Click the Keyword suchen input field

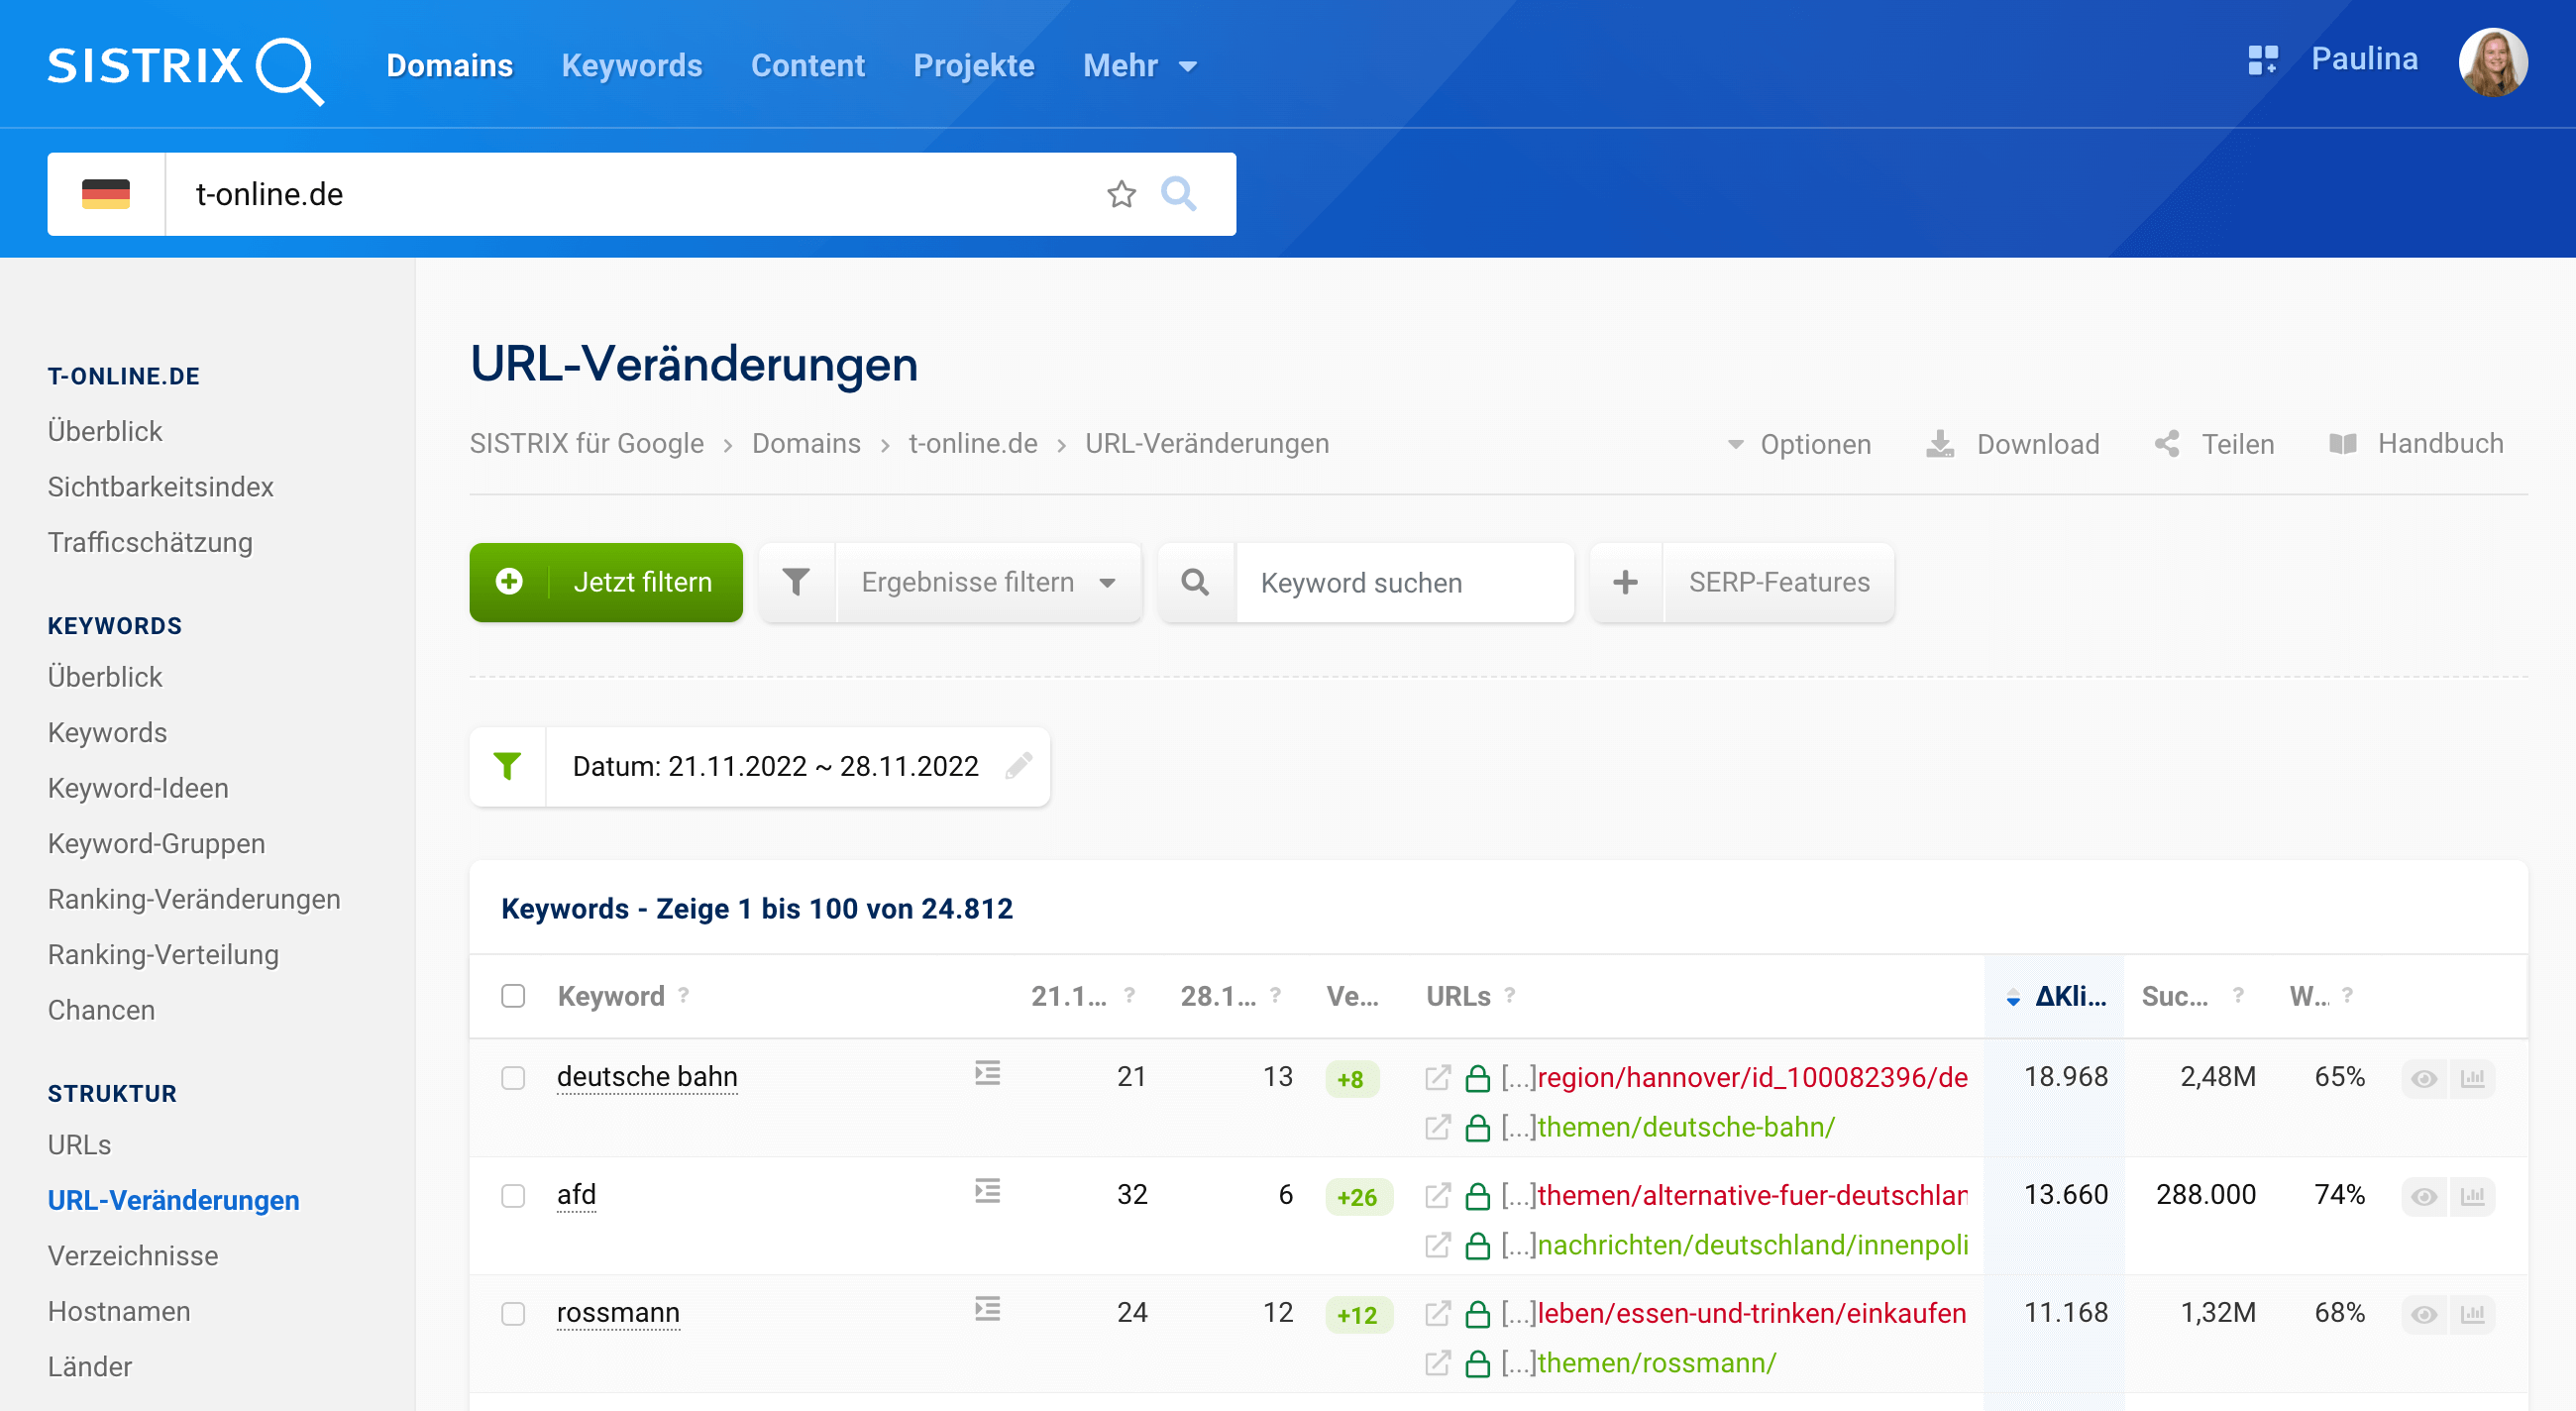(1404, 582)
